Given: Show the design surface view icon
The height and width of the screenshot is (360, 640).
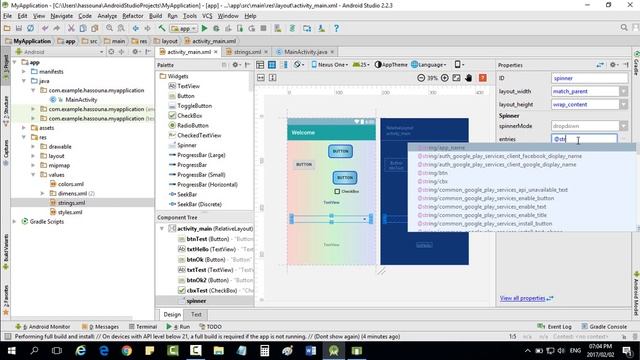Looking at the screenshot, I should (260, 65).
